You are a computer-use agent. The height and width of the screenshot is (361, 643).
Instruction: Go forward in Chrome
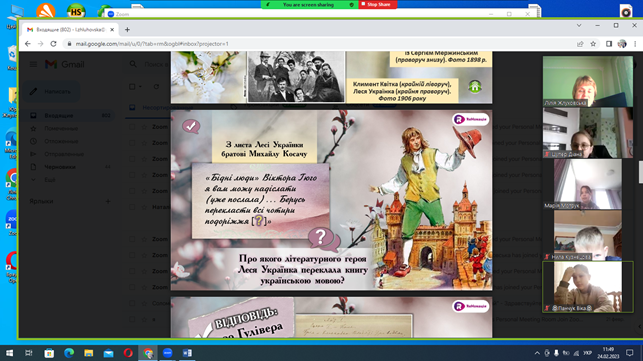(40, 43)
